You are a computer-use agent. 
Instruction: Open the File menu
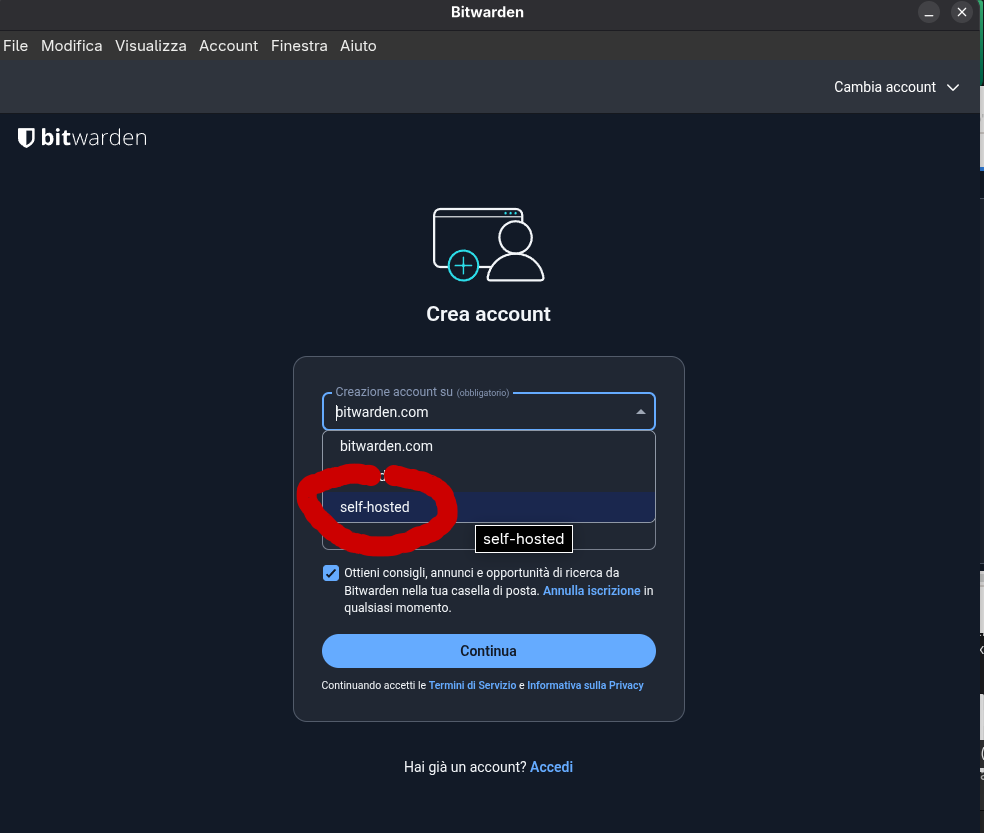coord(16,46)
